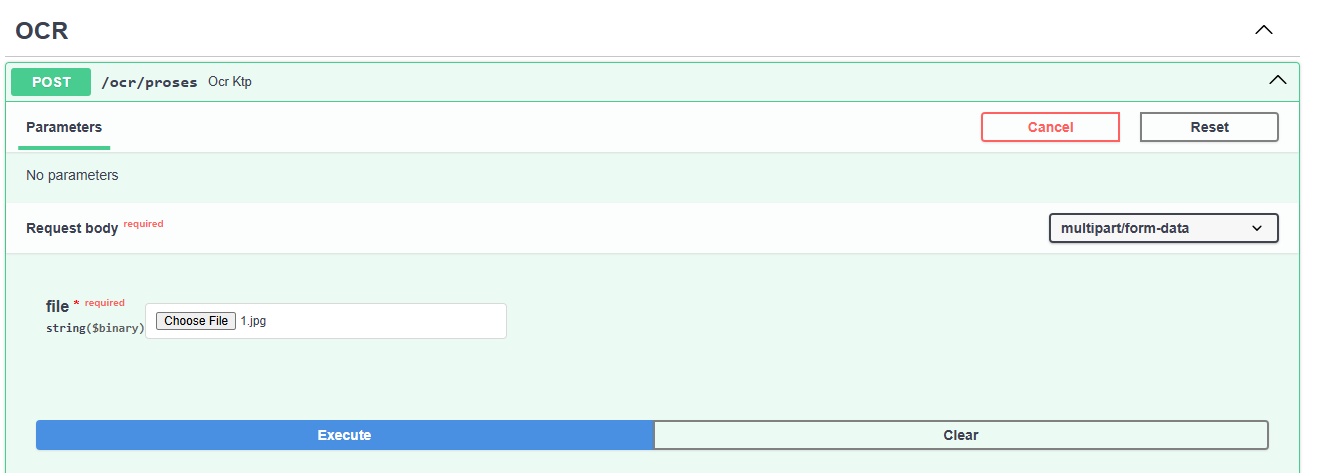The width and height of the screenshot is (1326, 473).
Task: Click the string($binary) type label
Action: pyautogui.click(x=95, y=327)
